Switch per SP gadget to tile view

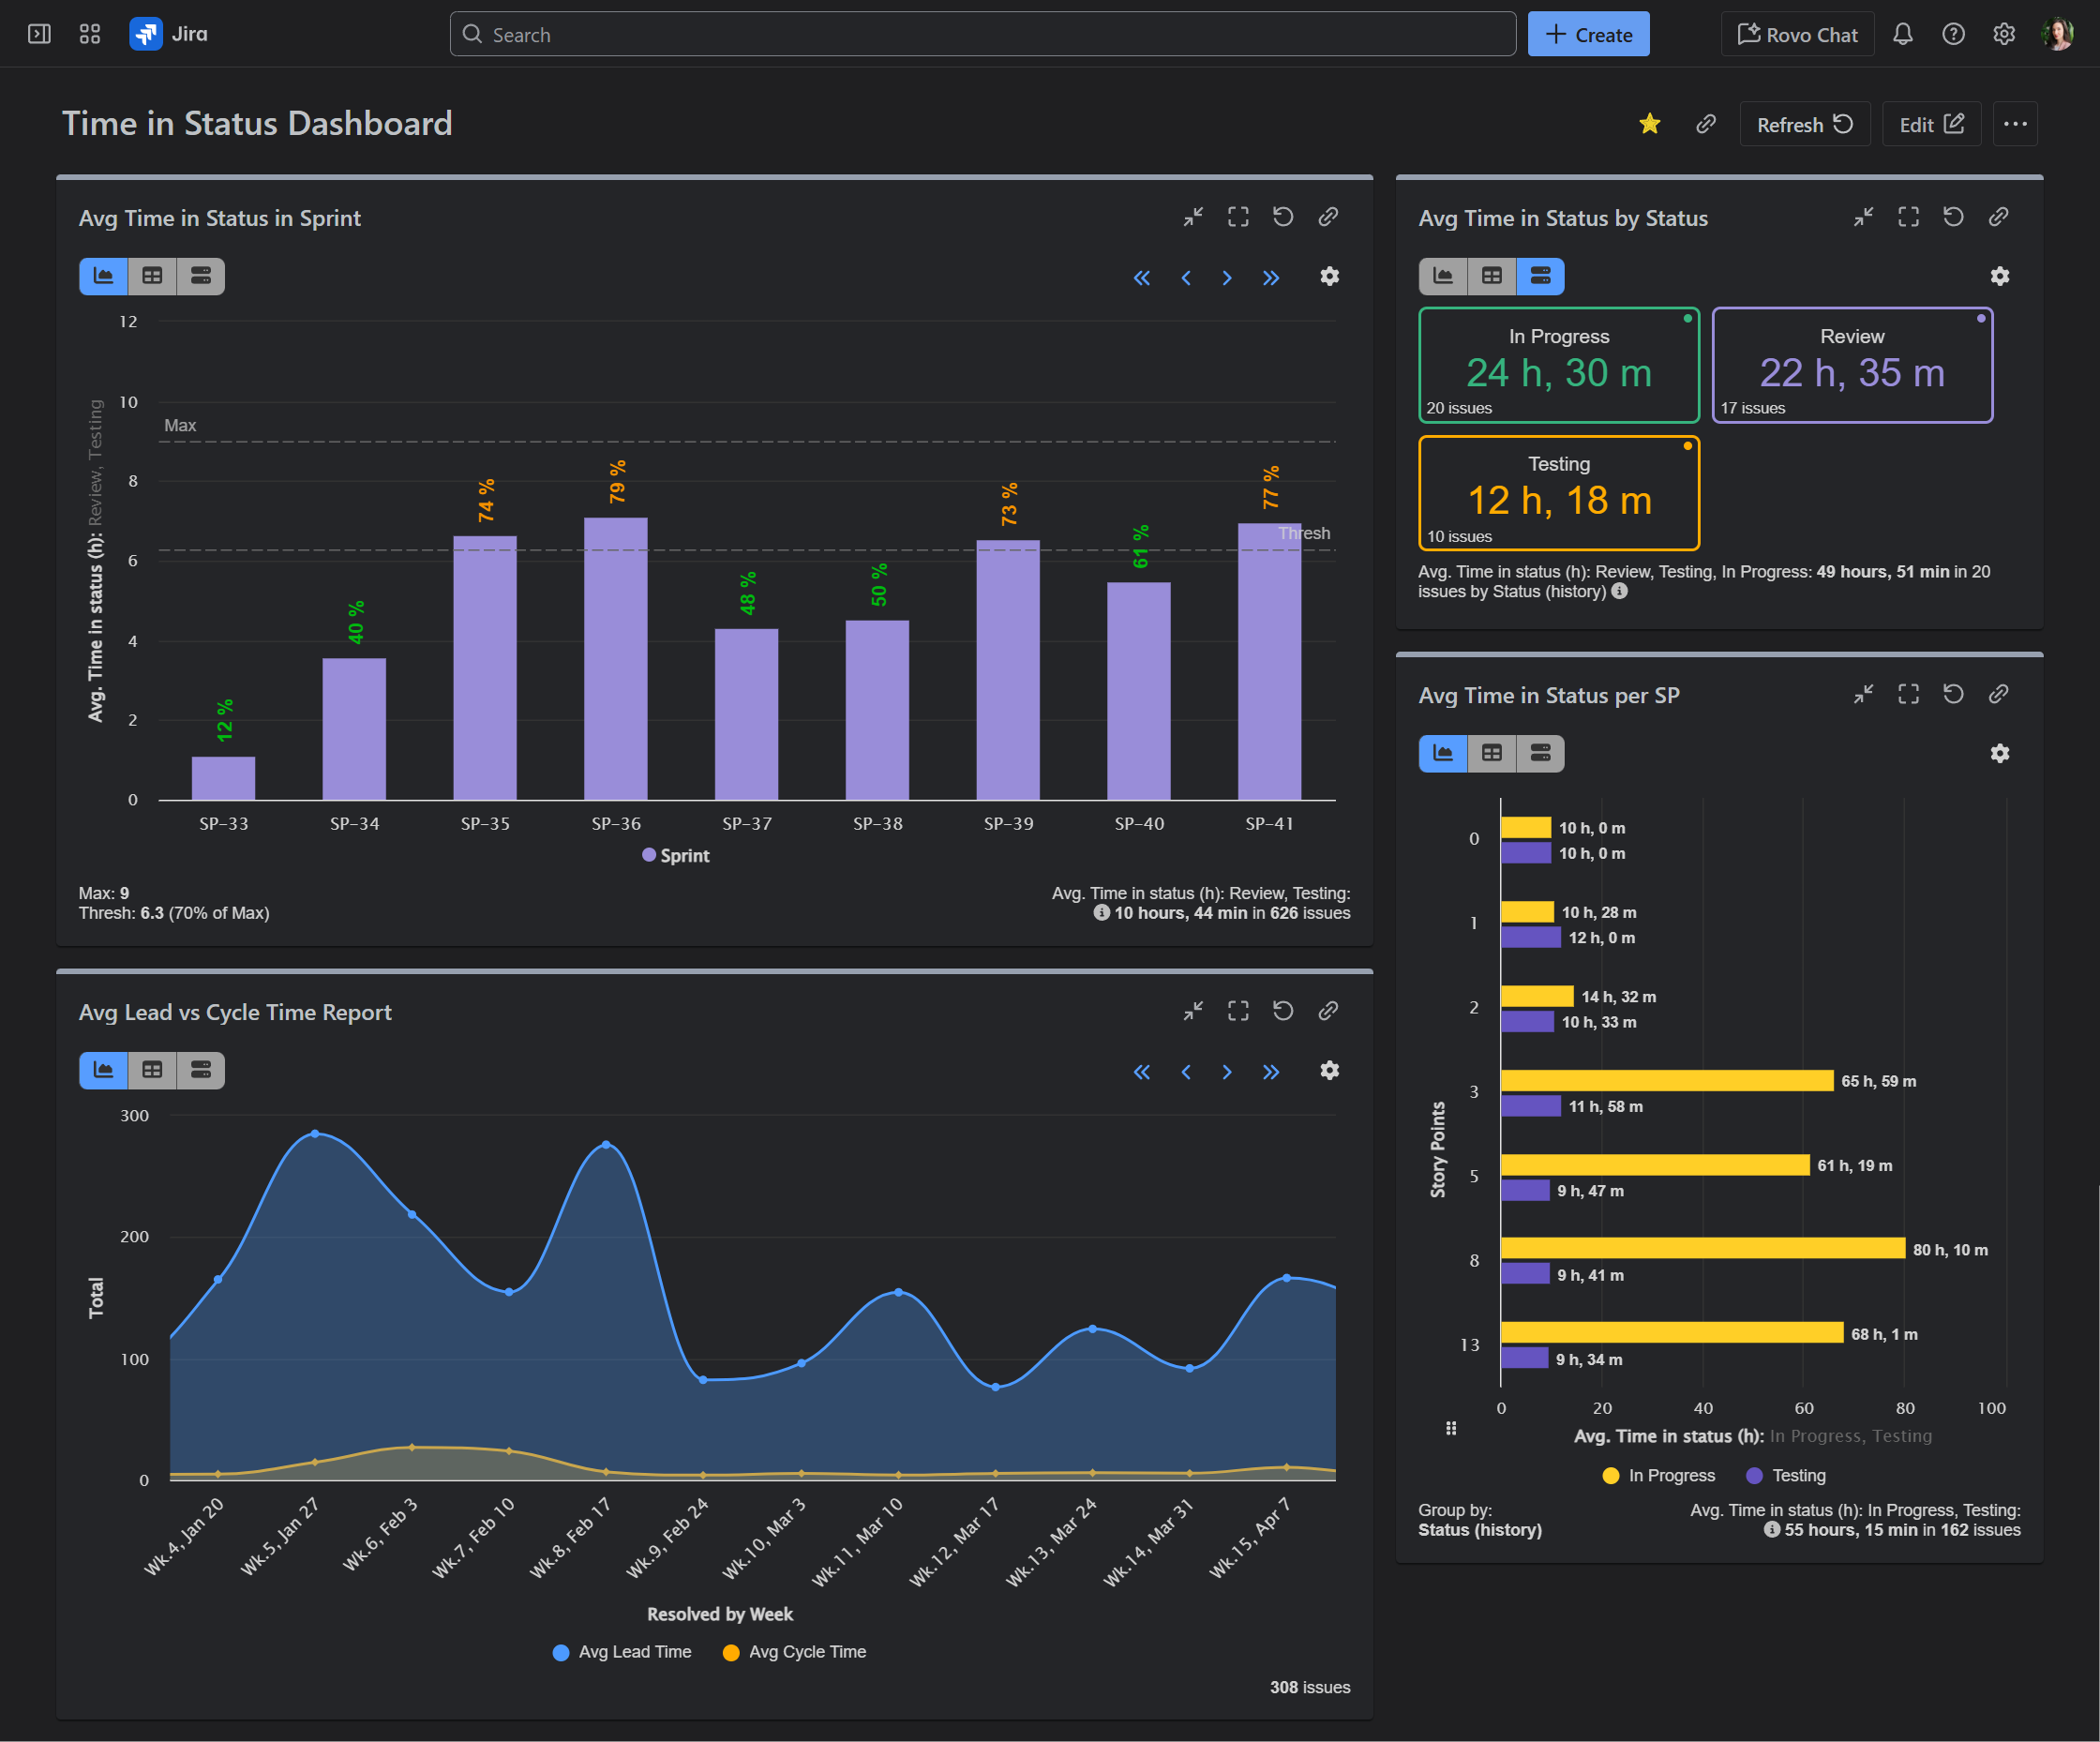coord(1540,753)
